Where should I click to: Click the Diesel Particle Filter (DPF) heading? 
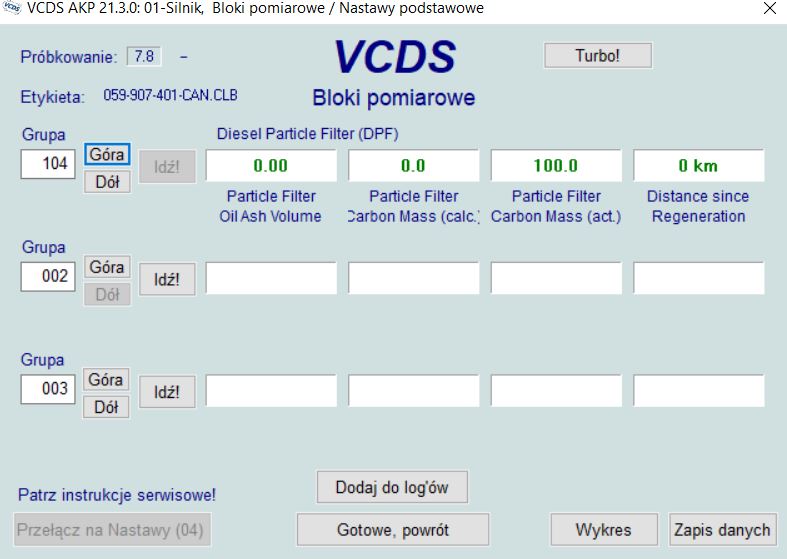coord(307,134)
